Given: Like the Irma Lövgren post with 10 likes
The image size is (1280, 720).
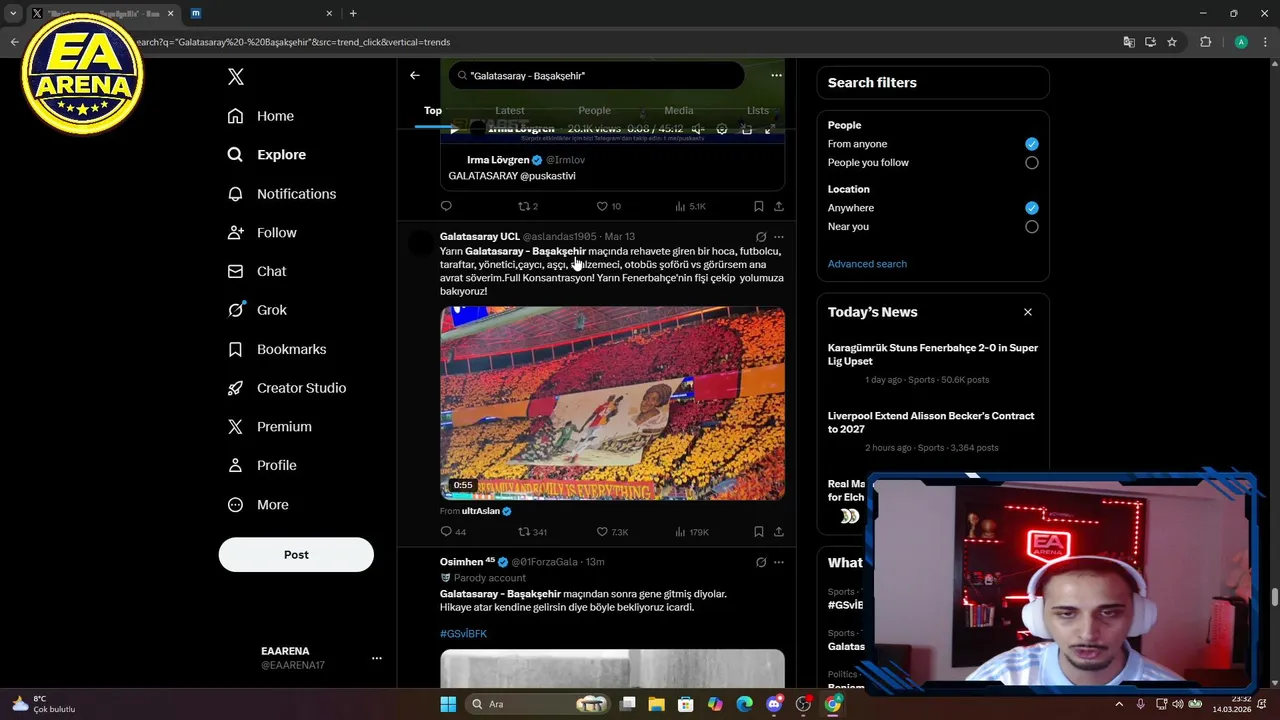Looking at the screenshot, I should coord(608,206).
